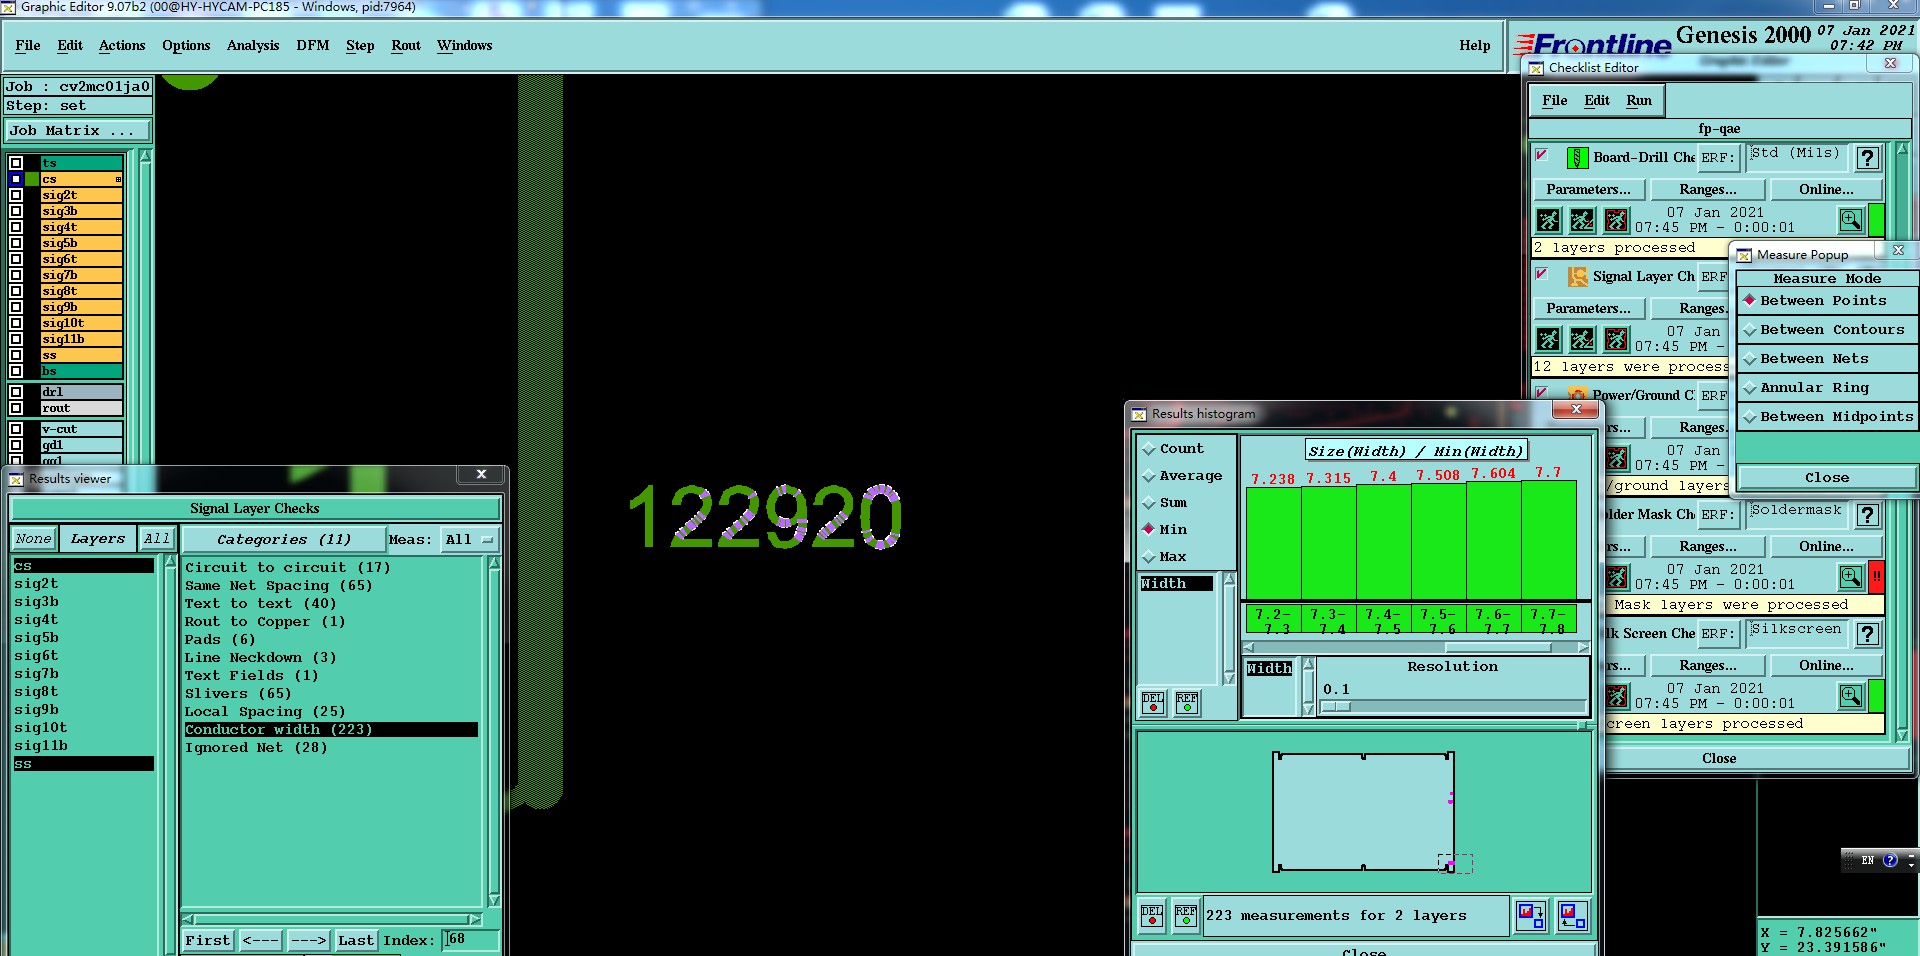Click Board-Drill Parameters button
This screenshot has height=956, width=1920.
tap(1588, 190)
